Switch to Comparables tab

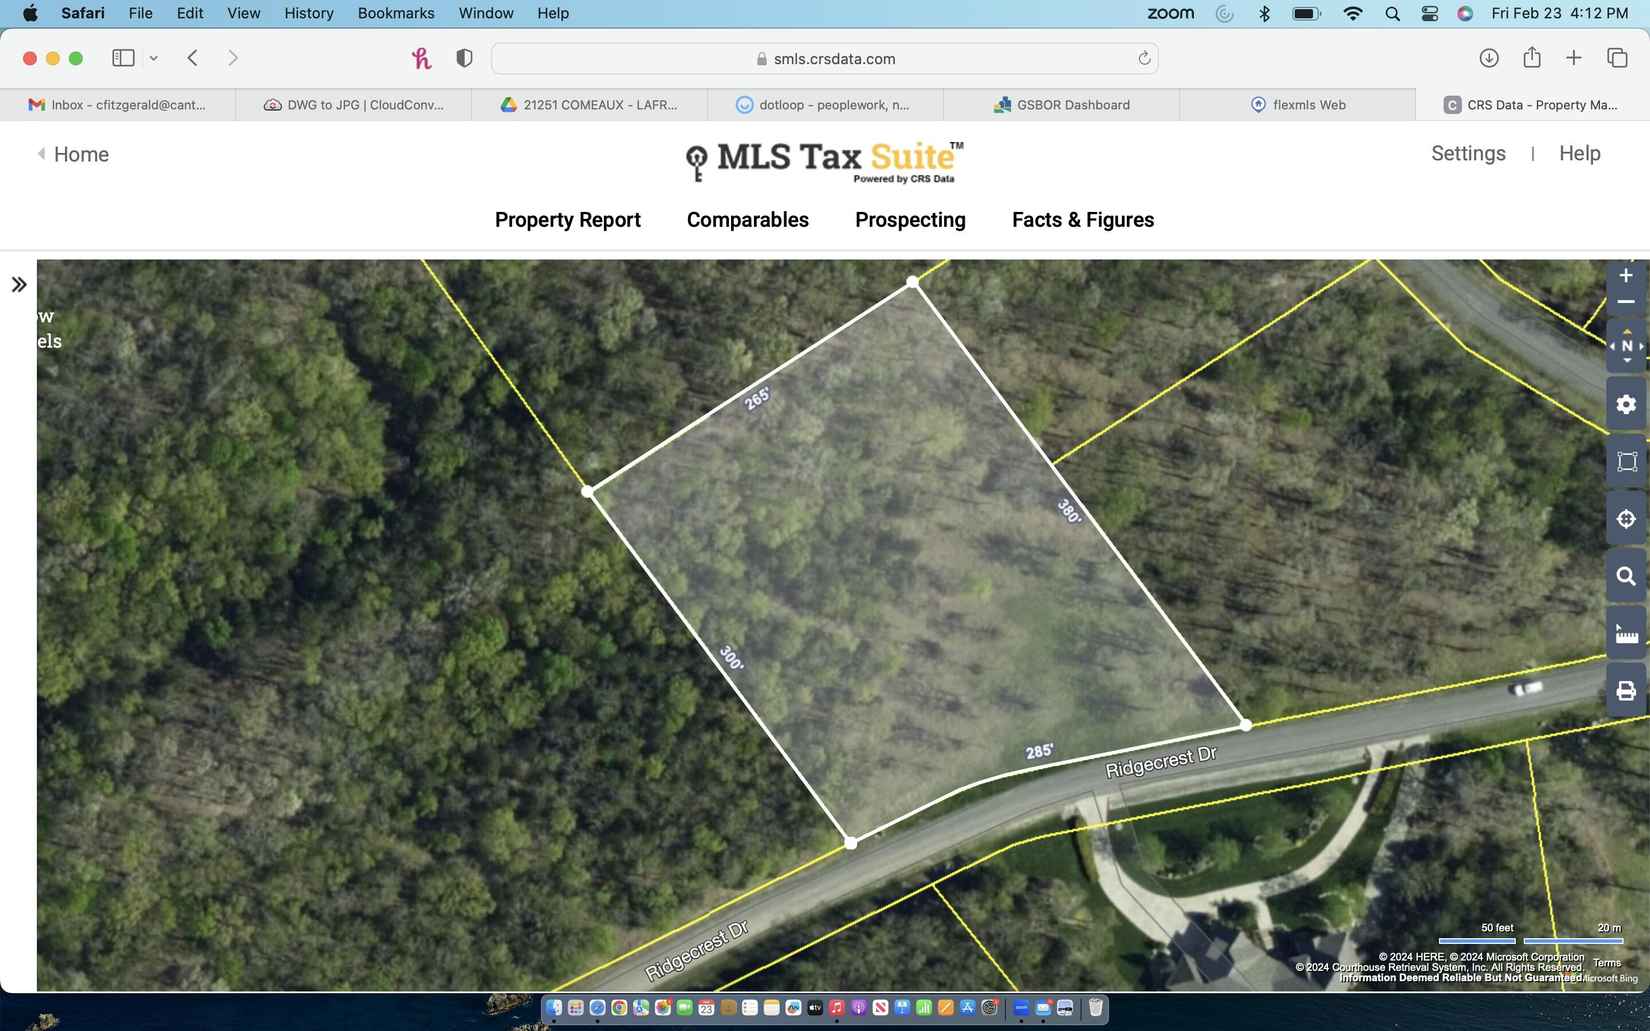[x=747, y=220]
